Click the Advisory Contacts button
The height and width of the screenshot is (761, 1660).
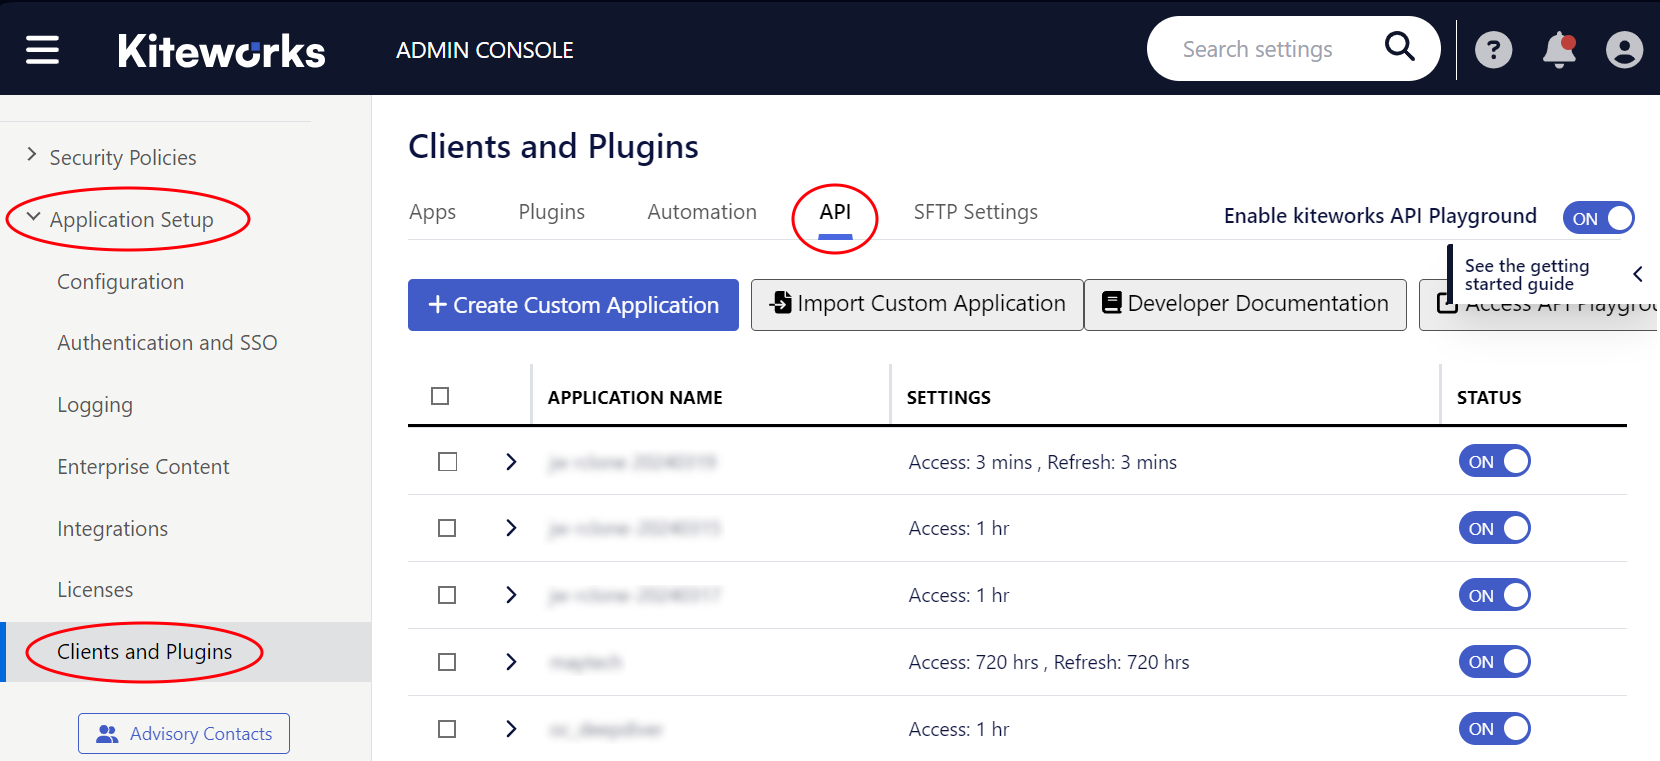pos(184,734)
